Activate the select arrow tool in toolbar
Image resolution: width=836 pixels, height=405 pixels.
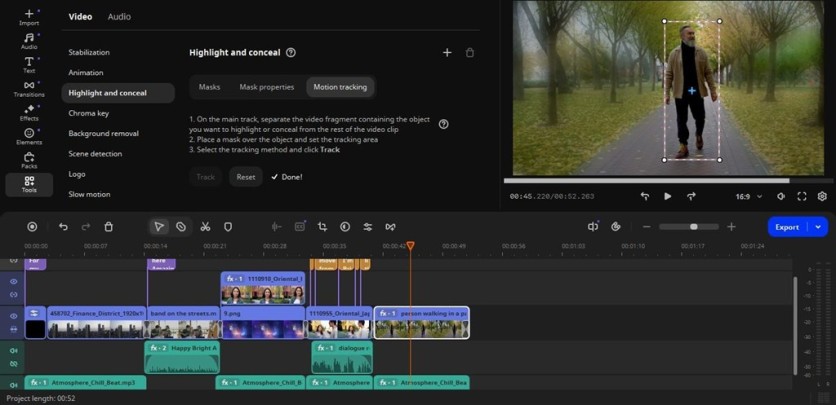click(159, 227)
